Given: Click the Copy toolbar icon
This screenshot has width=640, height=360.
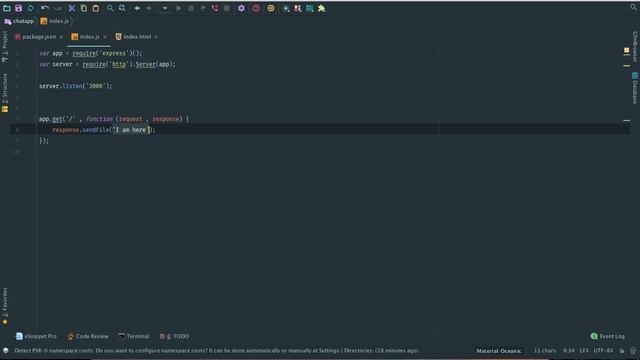Looking at the screenshot, I should coord(84,8).
